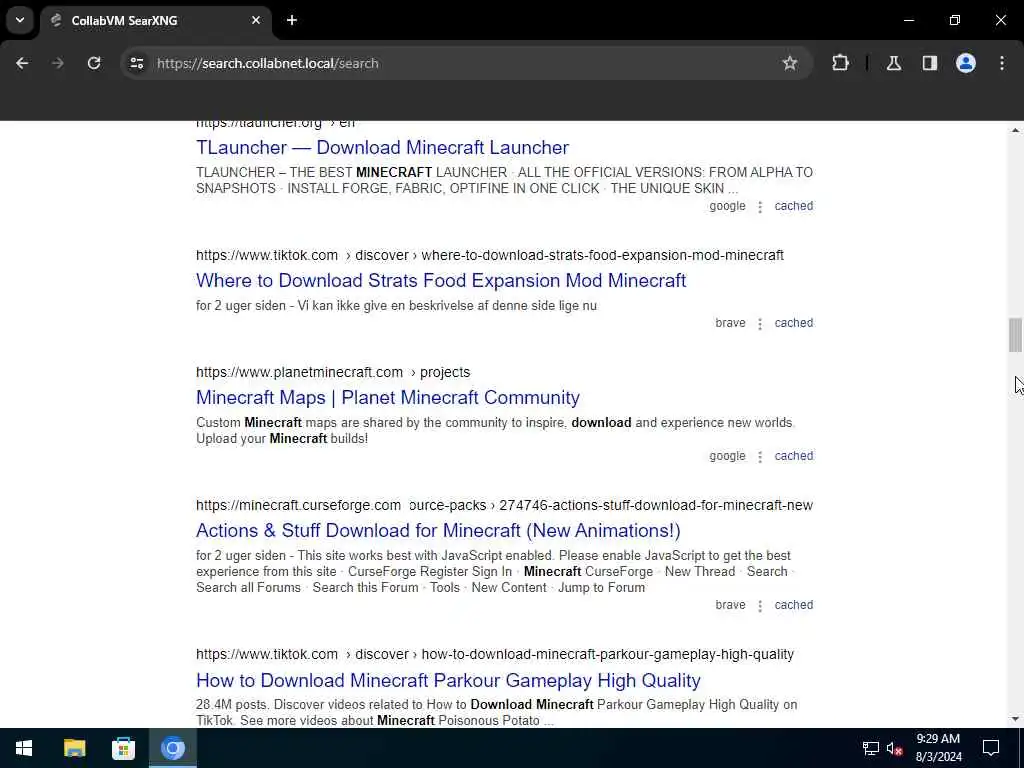The width and height of the screenshot is (1024, 768).
Task: Bookmark this page with the star icon
Action: coord(790,63)
